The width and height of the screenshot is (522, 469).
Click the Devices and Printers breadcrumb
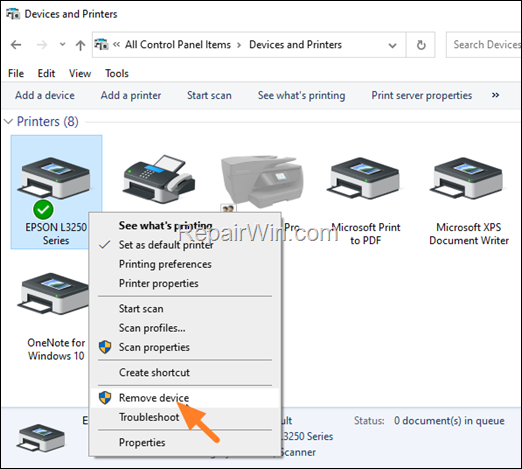pos(295,45)
